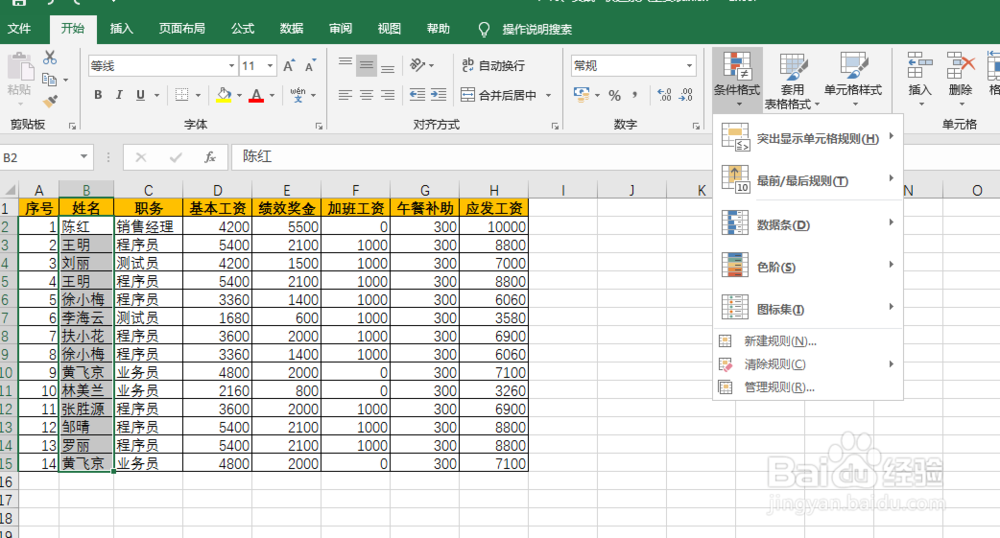Click the Borders icon
1000x538 pixels.
(x=182, y=95)
